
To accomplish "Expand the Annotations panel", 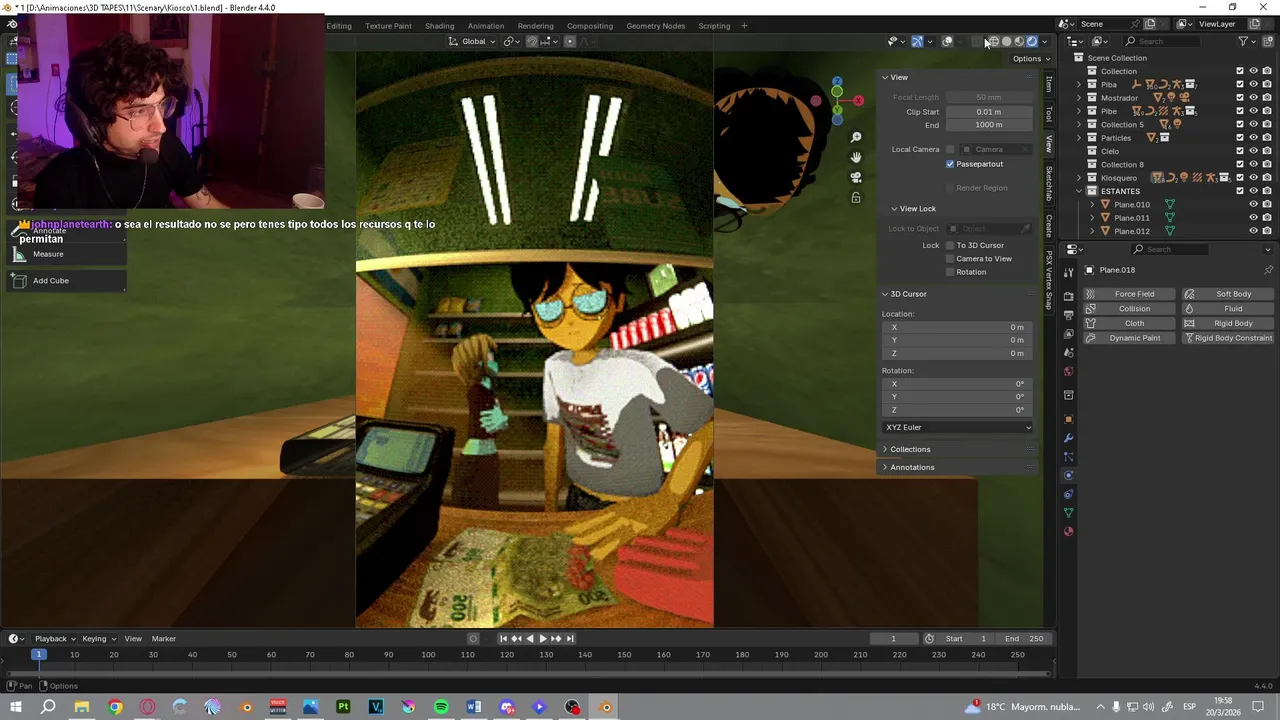I will [885, 467].
